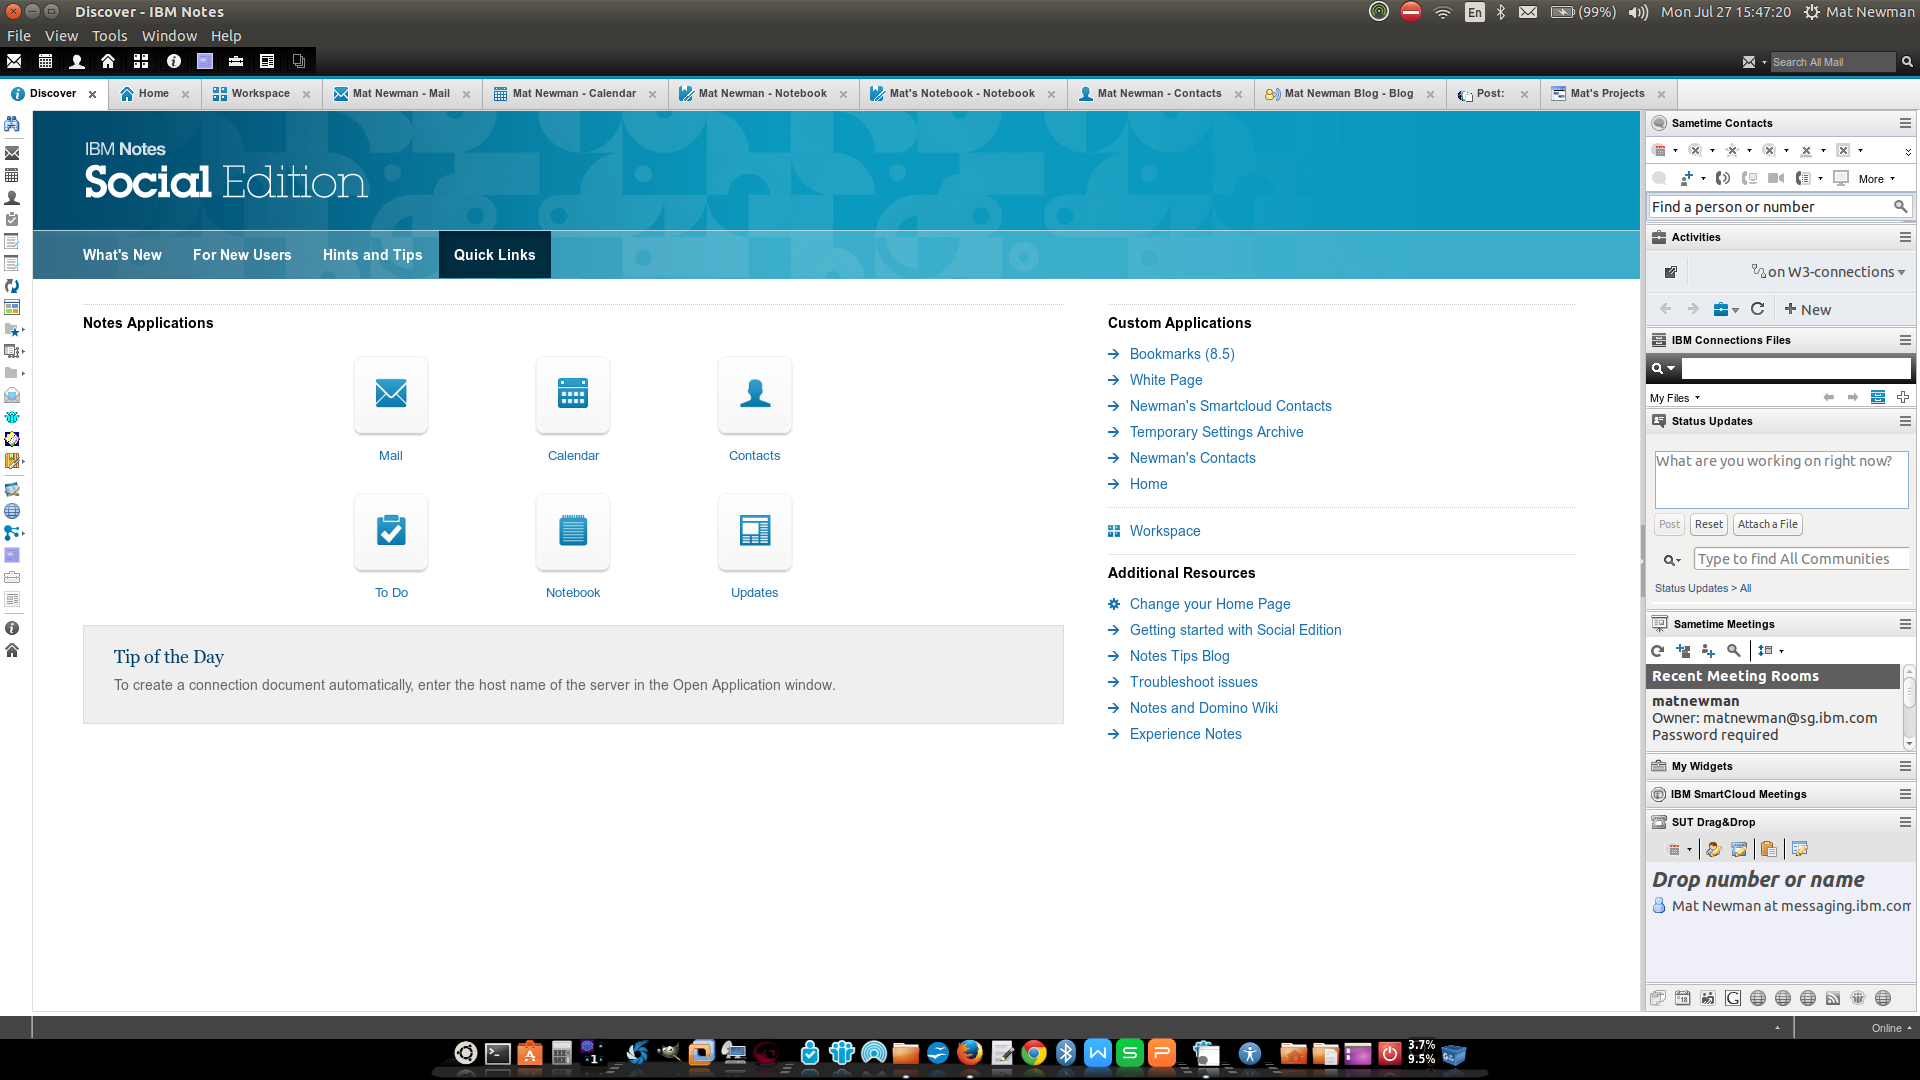This screenshot has width=1920, height=1080.
Task: Open Sametime Contacts panel menu
Action: click(x=1905, y=123)
